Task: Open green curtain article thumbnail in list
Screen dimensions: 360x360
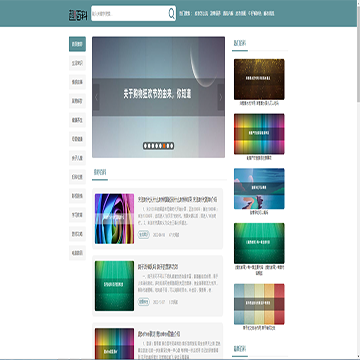Action: (114, 286)
